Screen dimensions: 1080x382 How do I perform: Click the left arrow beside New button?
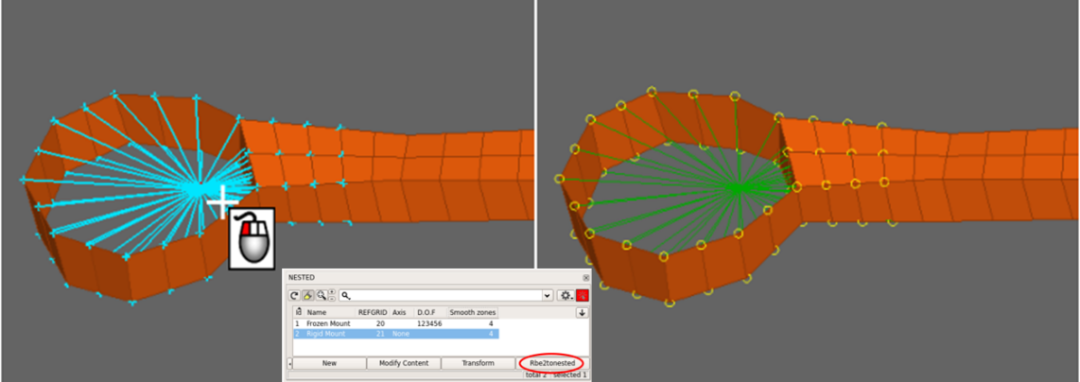pos(289,363)
